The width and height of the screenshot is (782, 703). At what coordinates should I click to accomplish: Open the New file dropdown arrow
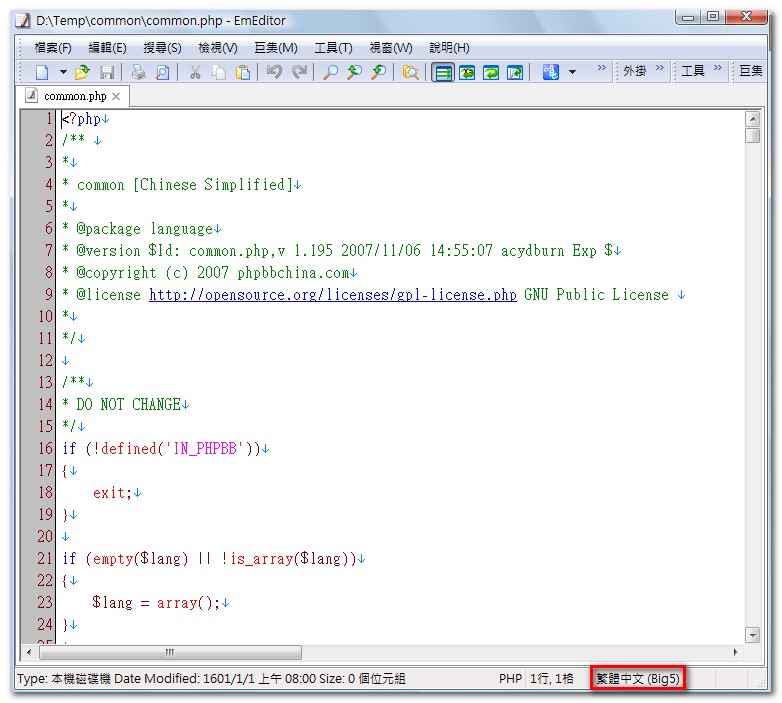(63, 72)
